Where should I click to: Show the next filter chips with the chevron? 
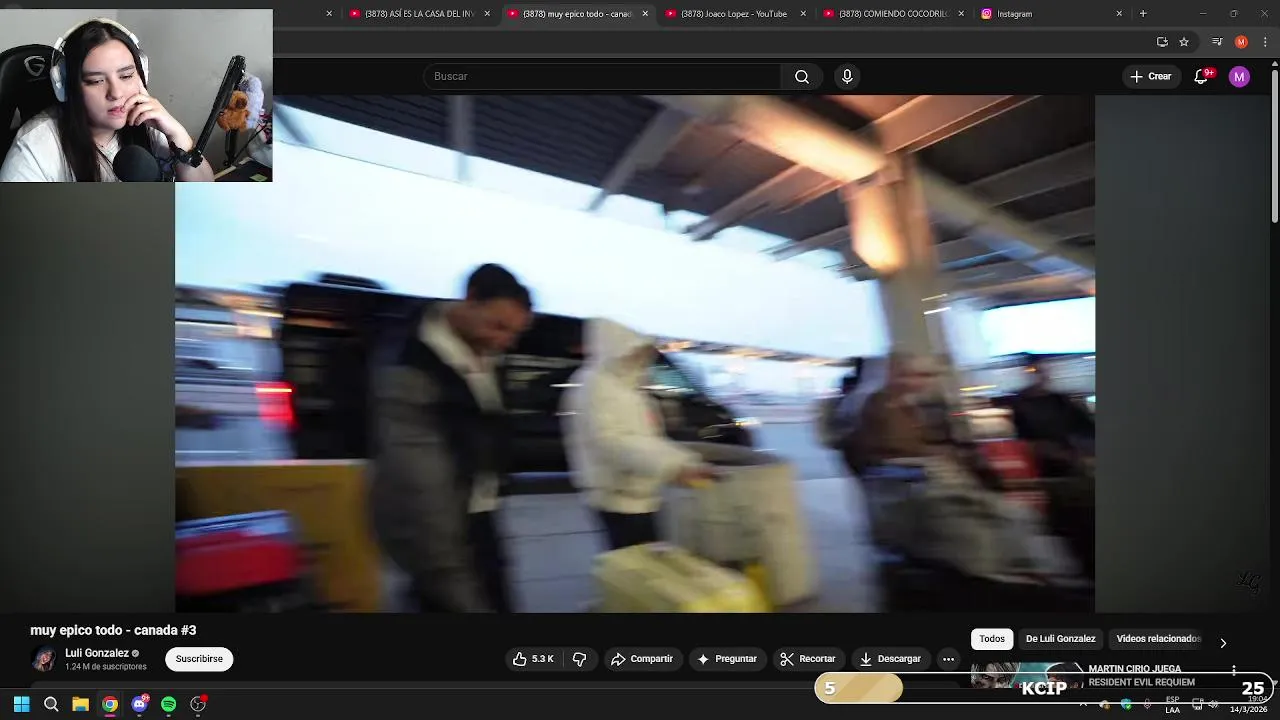[x=1223, y=643]
